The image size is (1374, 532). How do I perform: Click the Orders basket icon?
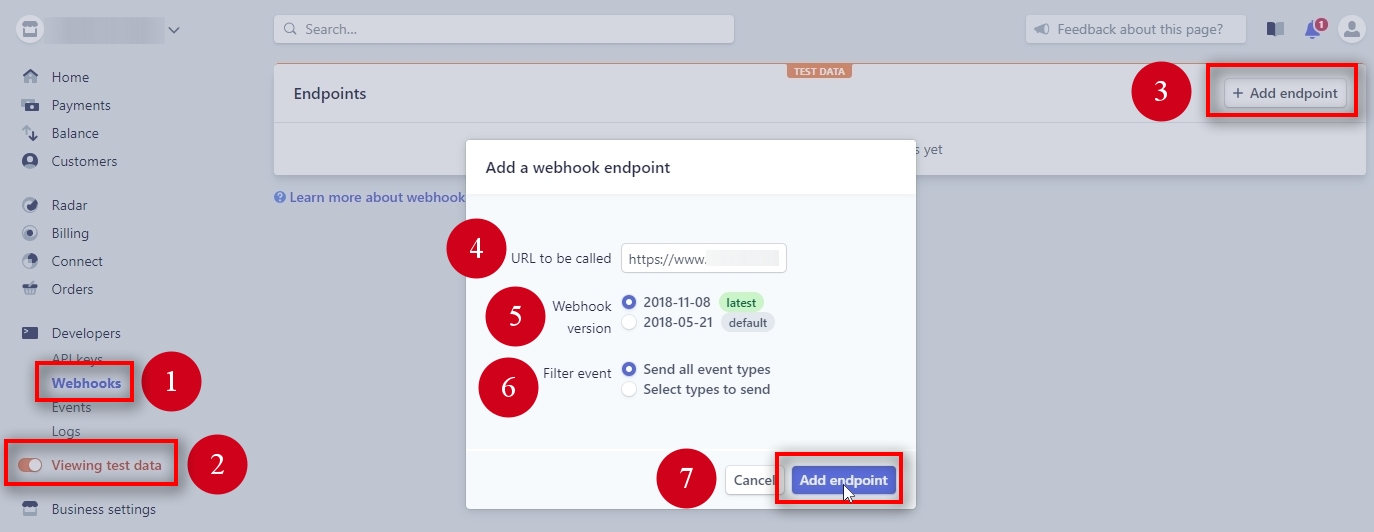pos(30,289)
